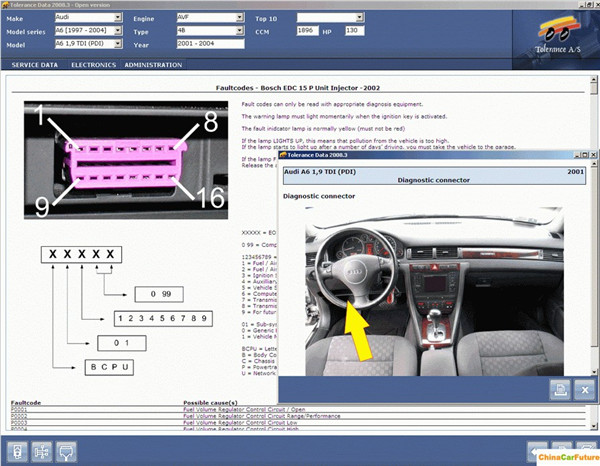Click the first icon in the bottom-left toolbar
Image resolution: width=600 pixels, height=466 pixels.
click(19, 452)
